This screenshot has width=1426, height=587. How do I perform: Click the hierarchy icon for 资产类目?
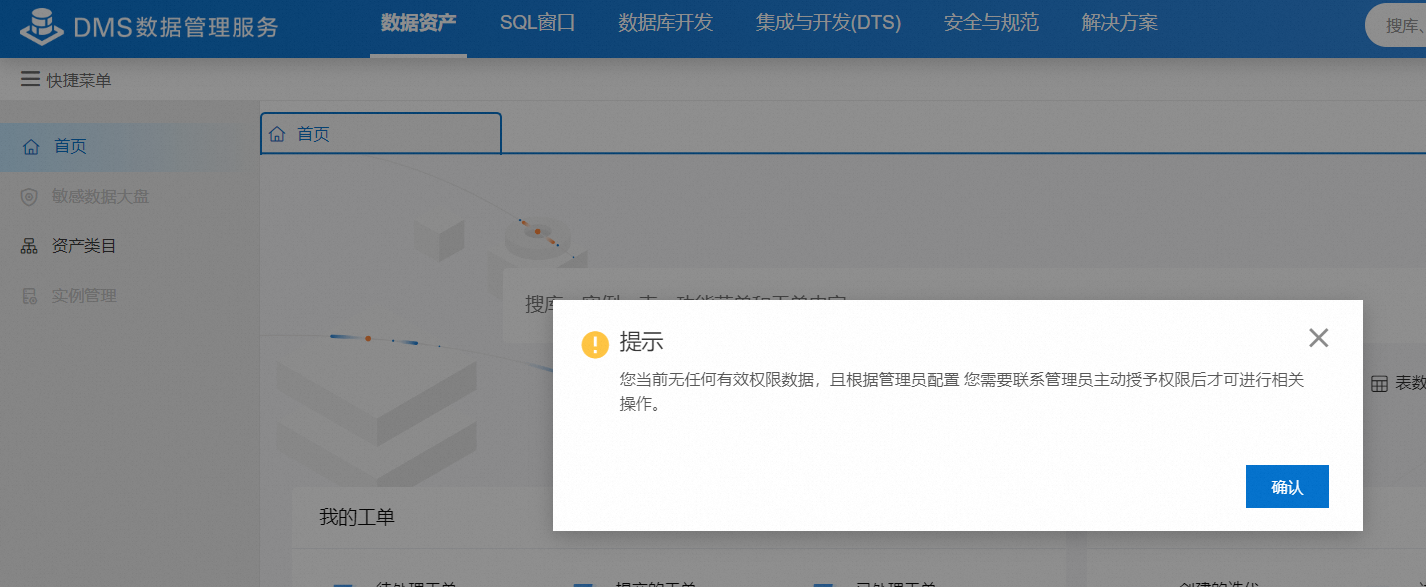[x=30, y=246]
